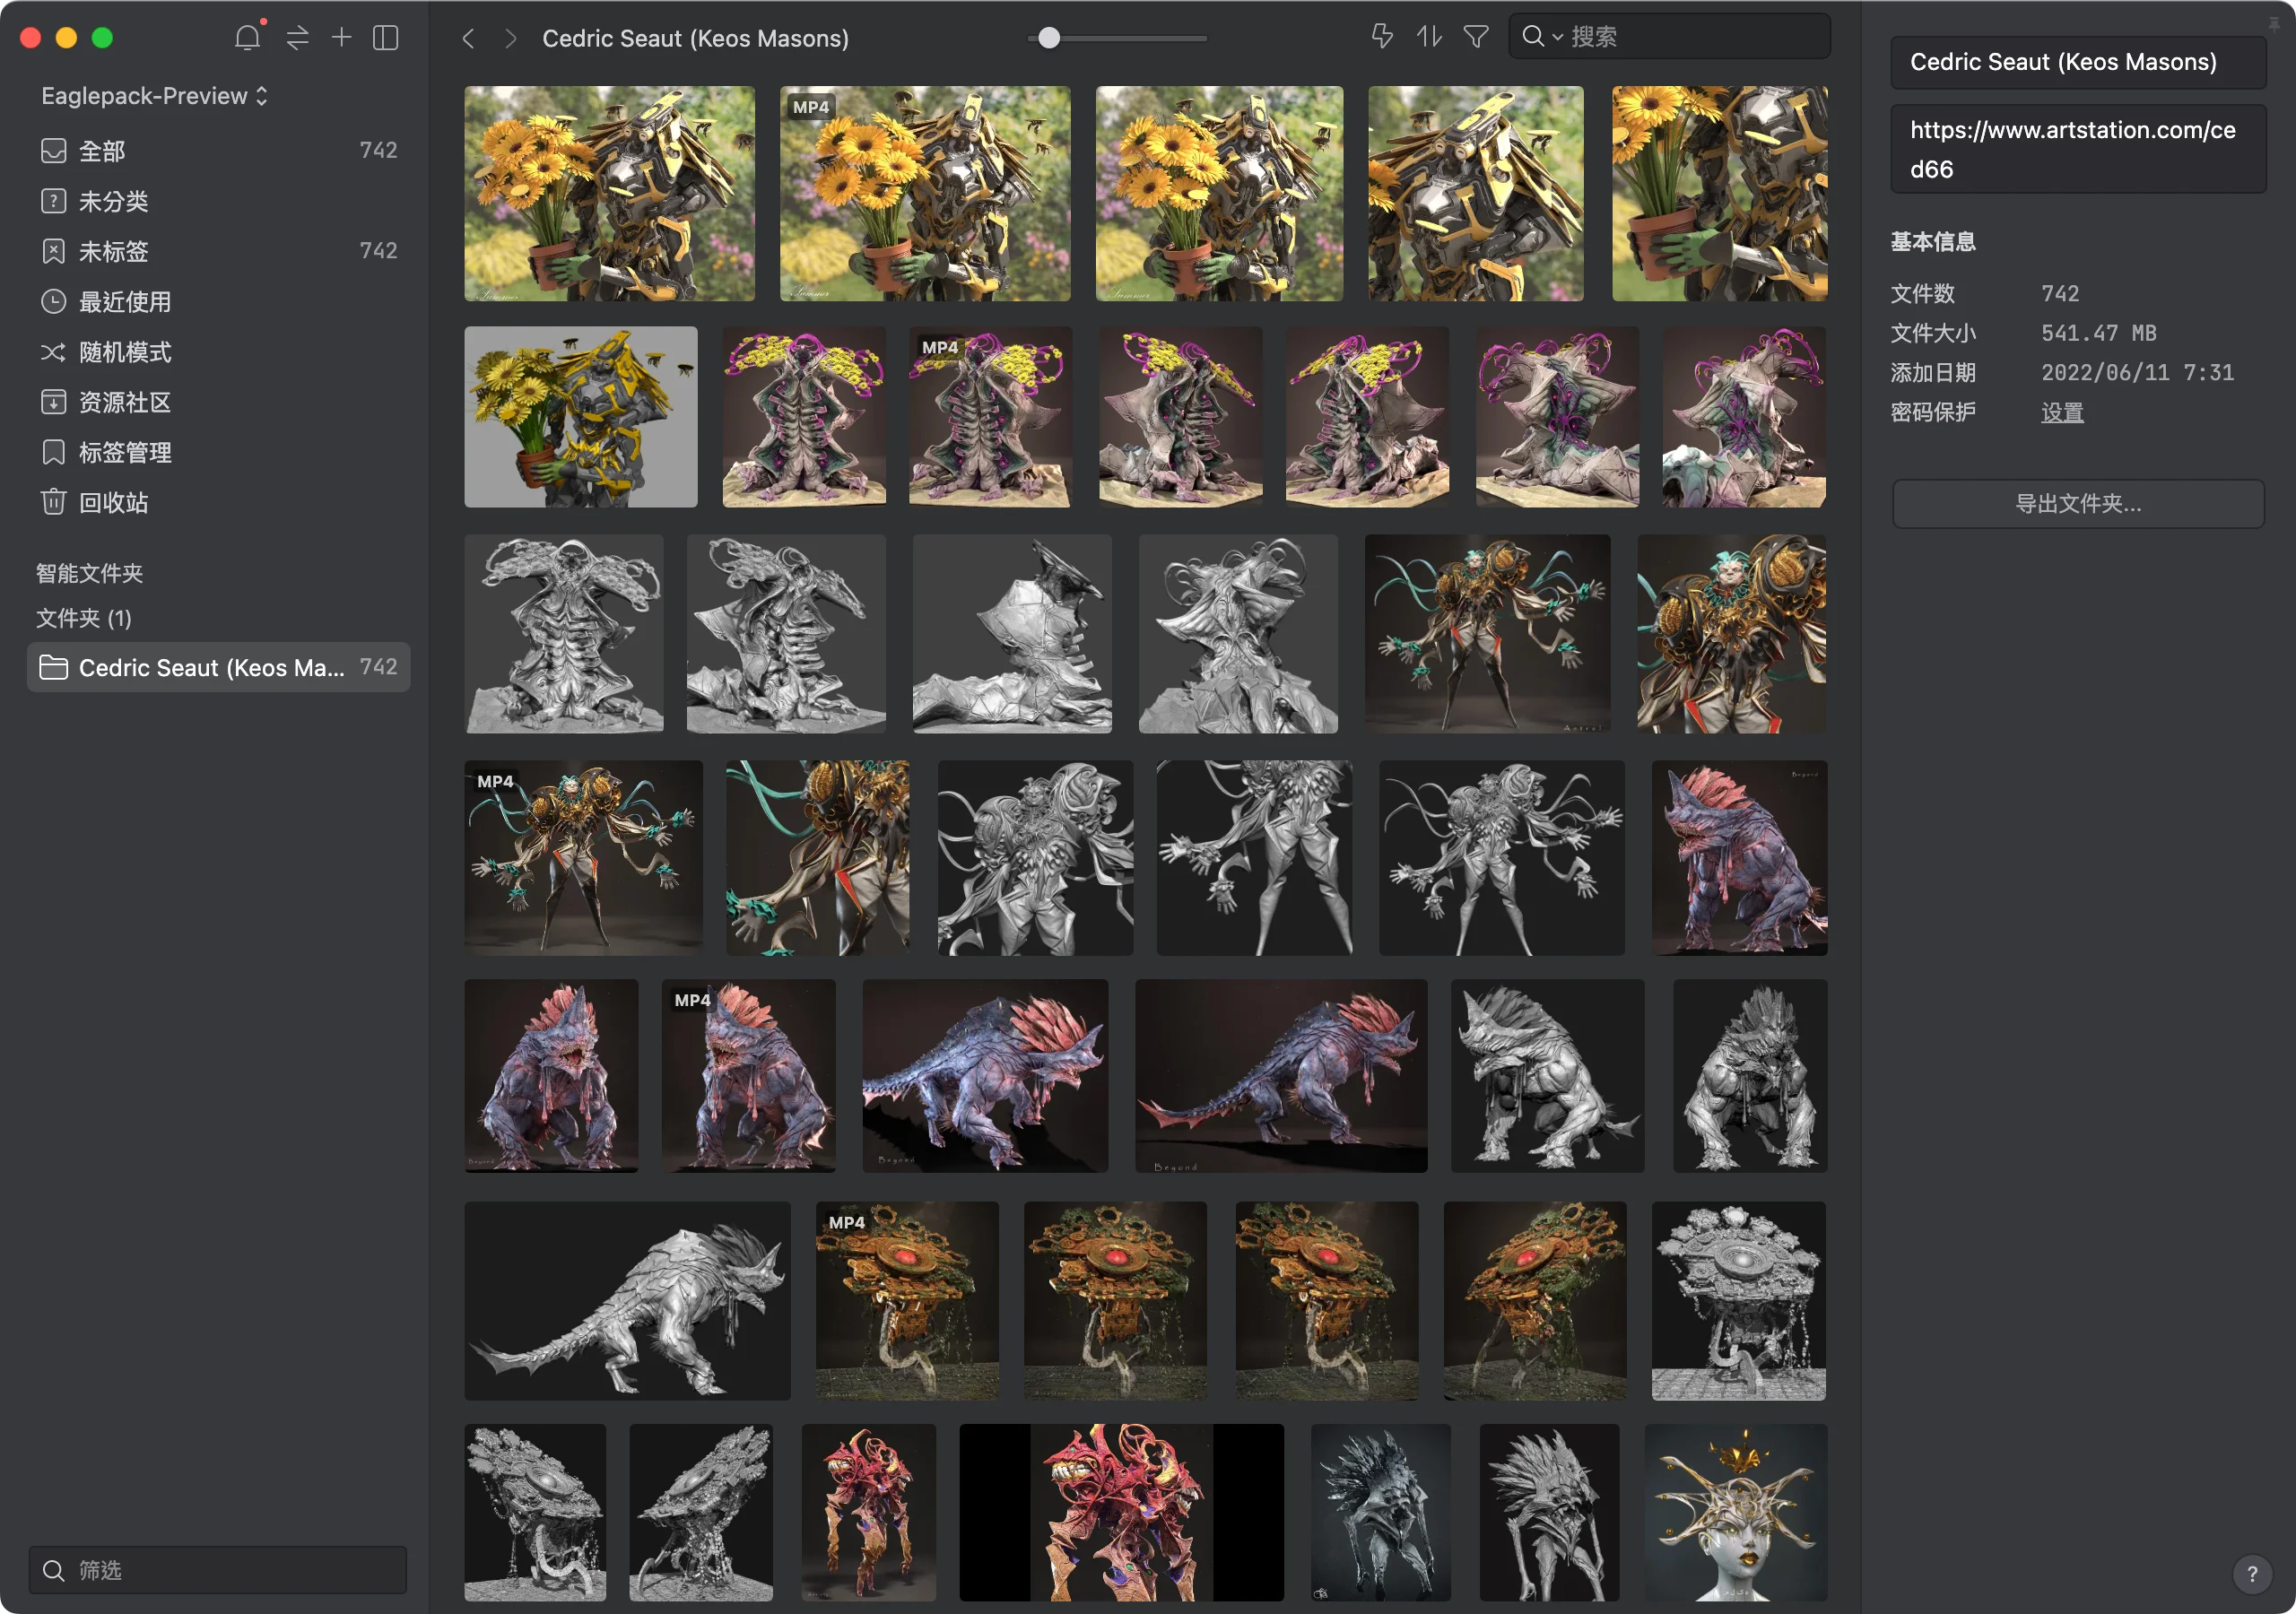Click the 资源社区 download box icon

(53, 402)
